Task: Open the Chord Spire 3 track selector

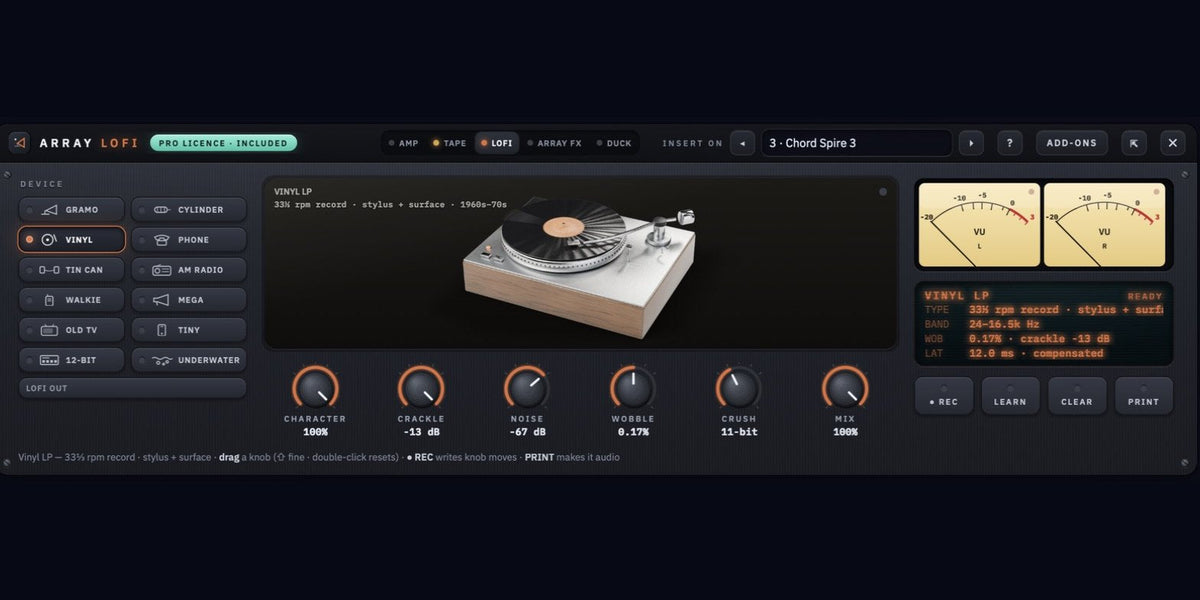Action: (x=856, y=143)
